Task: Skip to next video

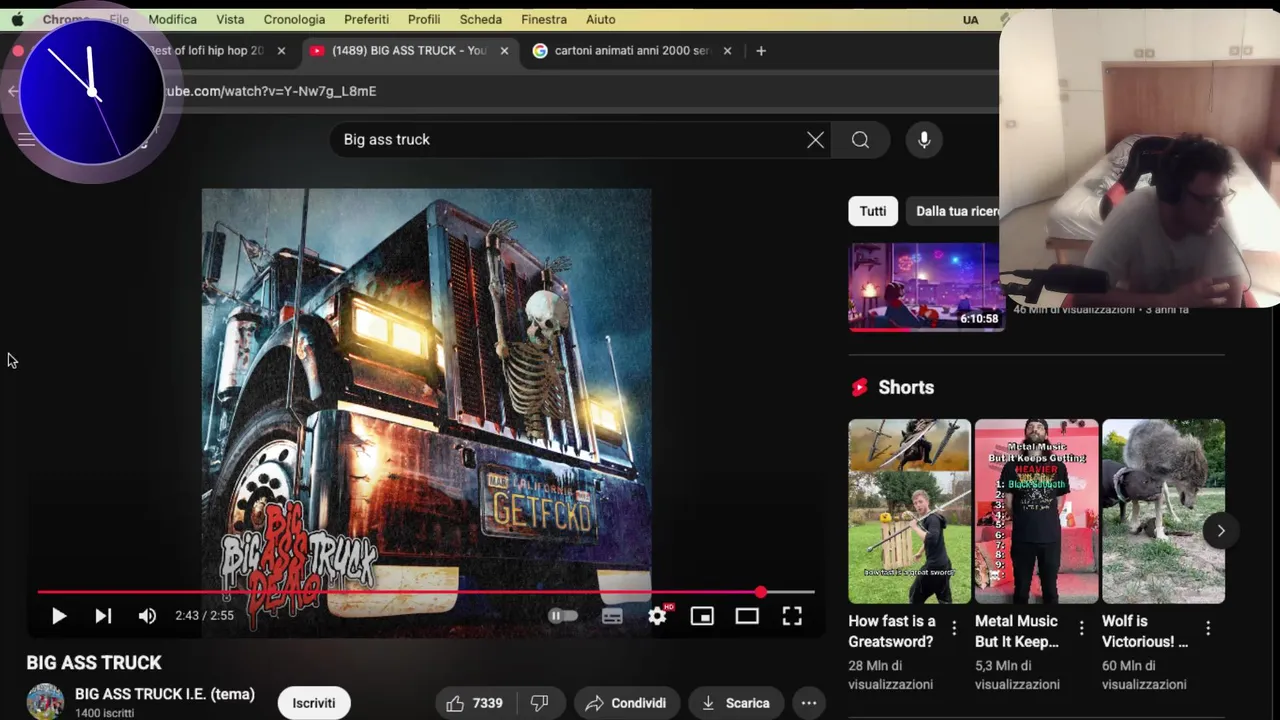Action: coord(103,616)
